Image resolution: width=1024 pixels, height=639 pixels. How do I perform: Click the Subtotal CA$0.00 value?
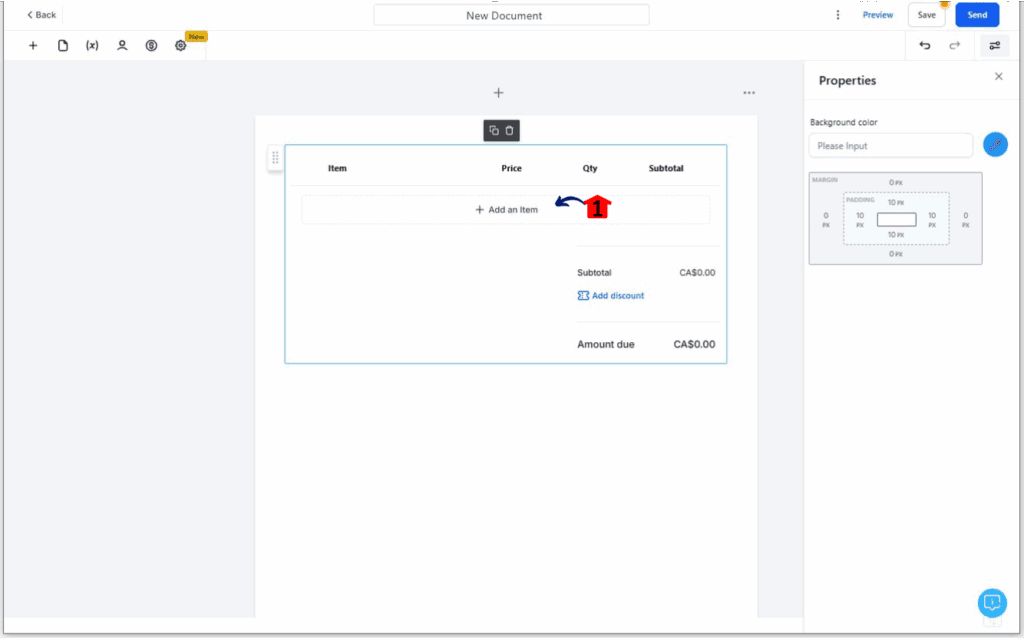pyautogui.click(x=697, y=272)
